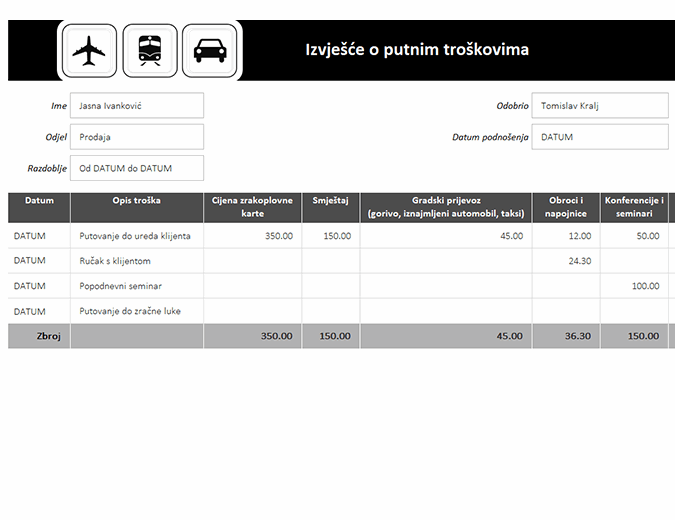Click the Zbroj total row label

point(39,337)
